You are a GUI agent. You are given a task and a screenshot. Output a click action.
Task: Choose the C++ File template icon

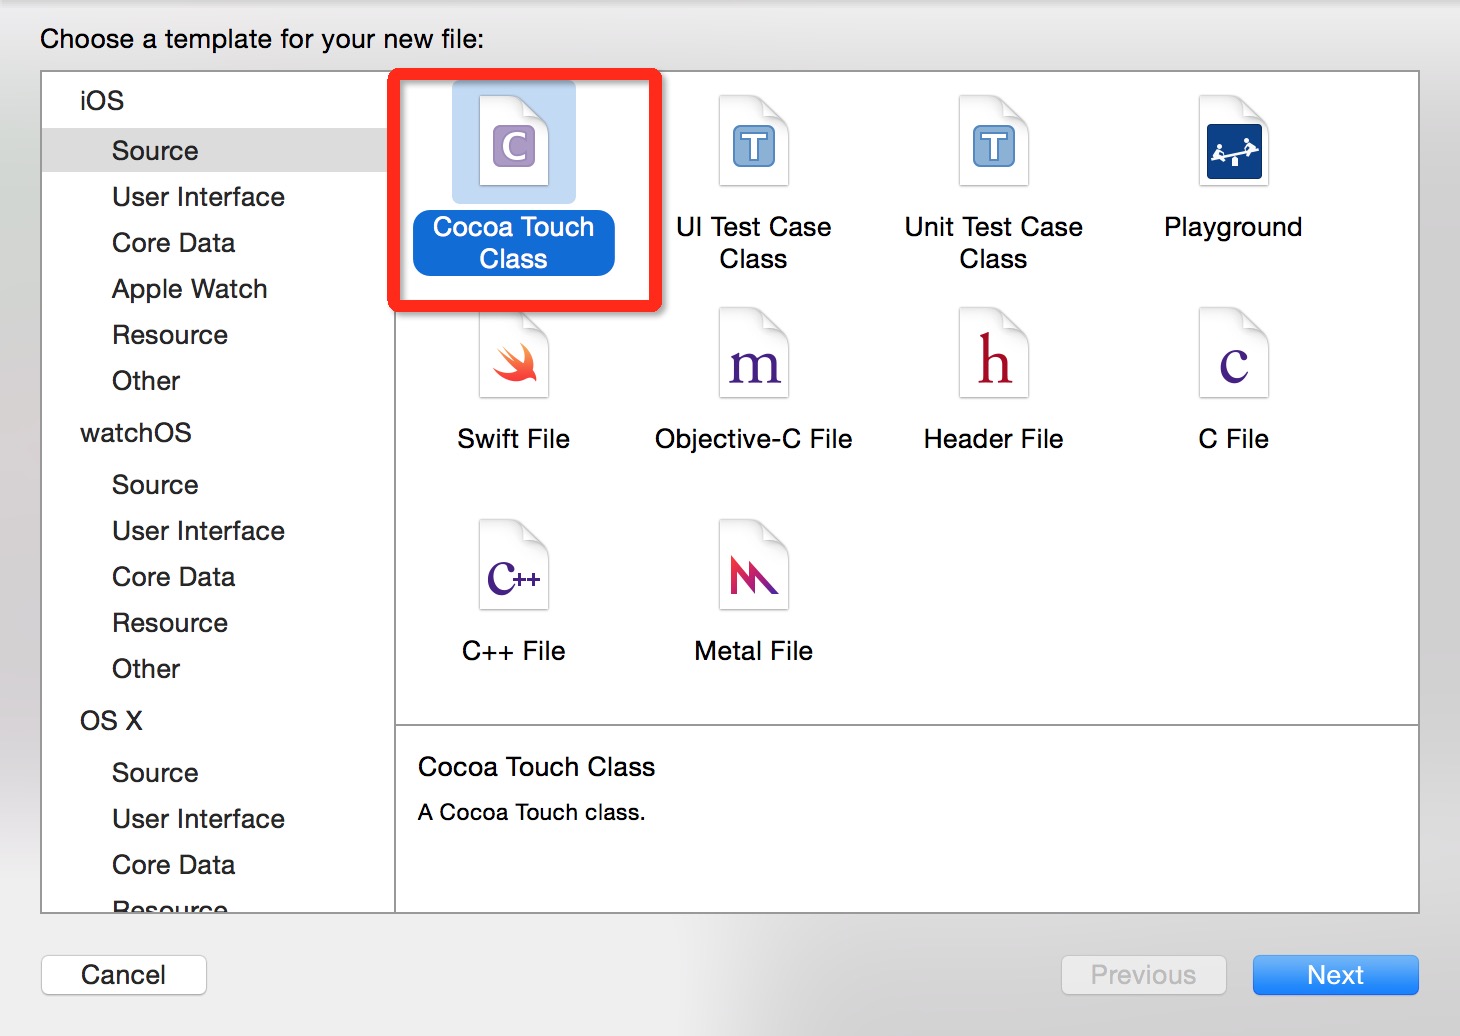point(514,565)
